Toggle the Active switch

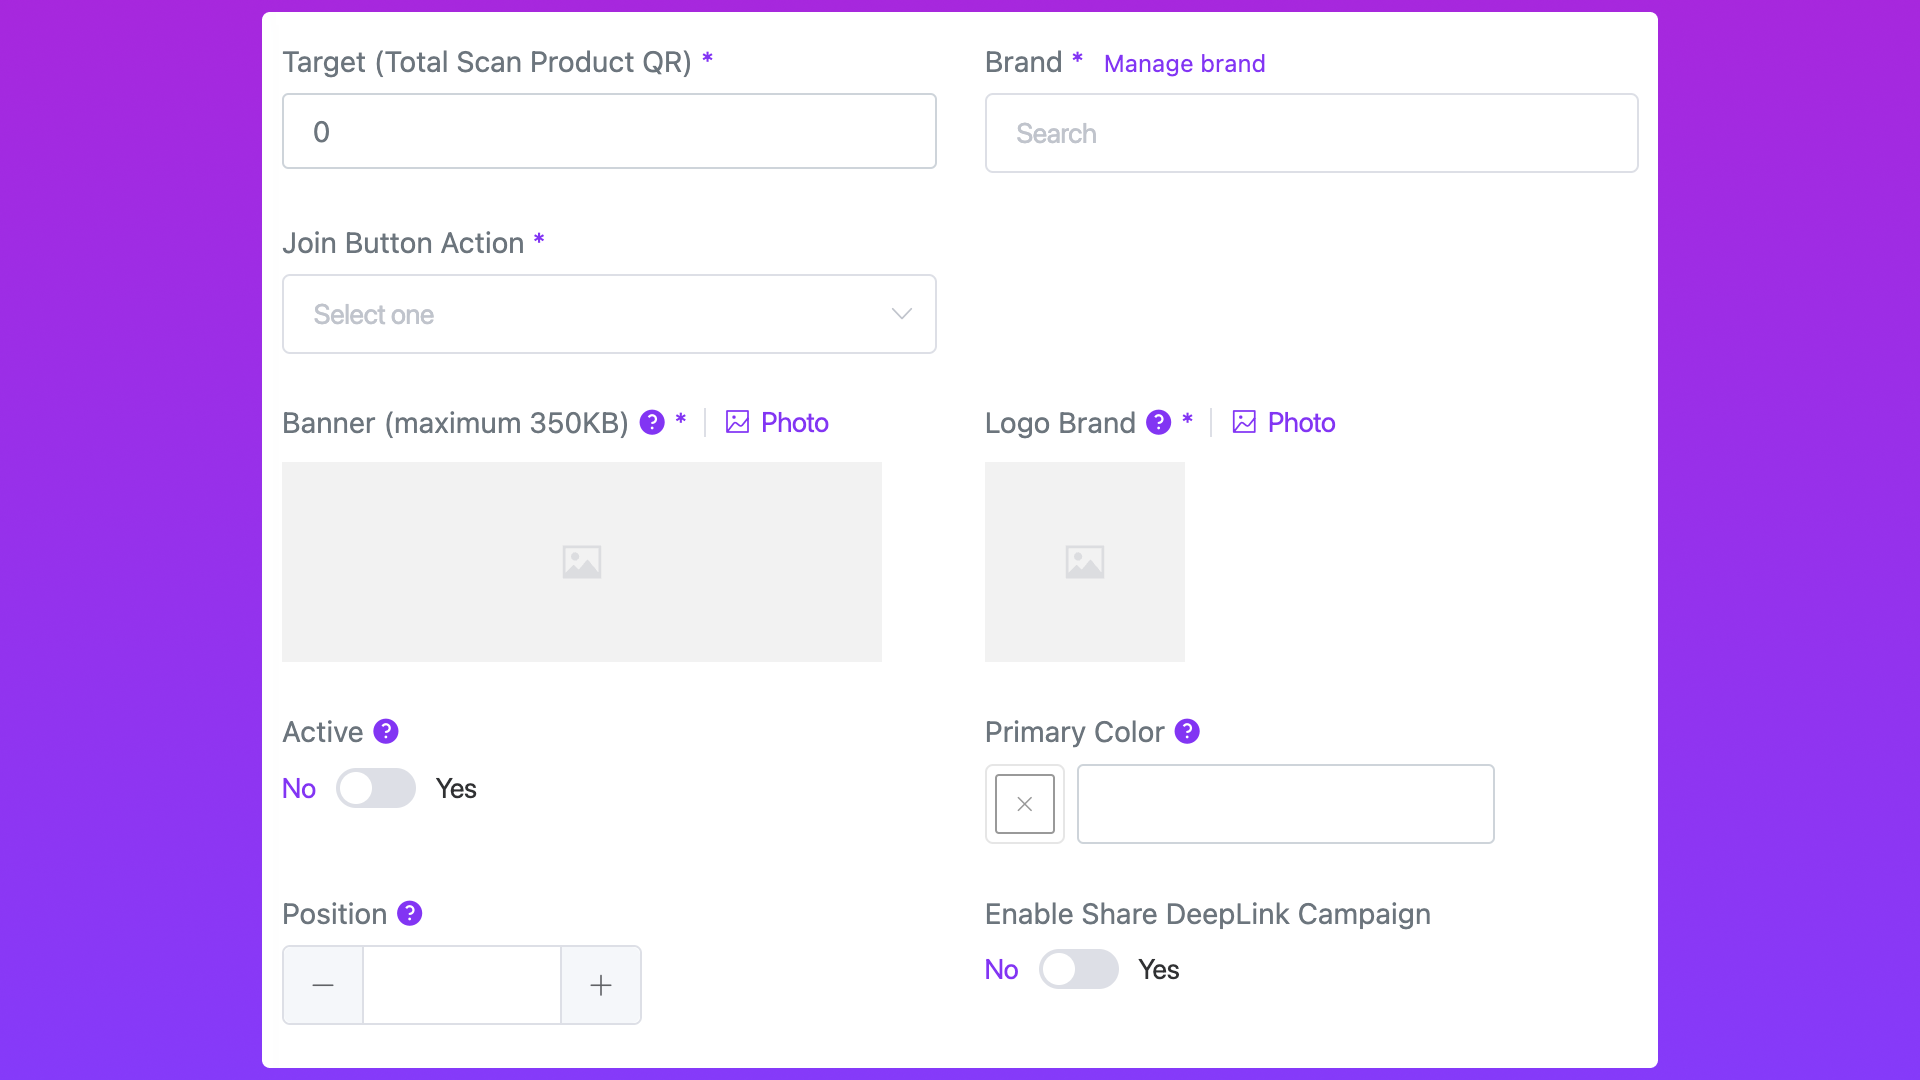[375, 788]
